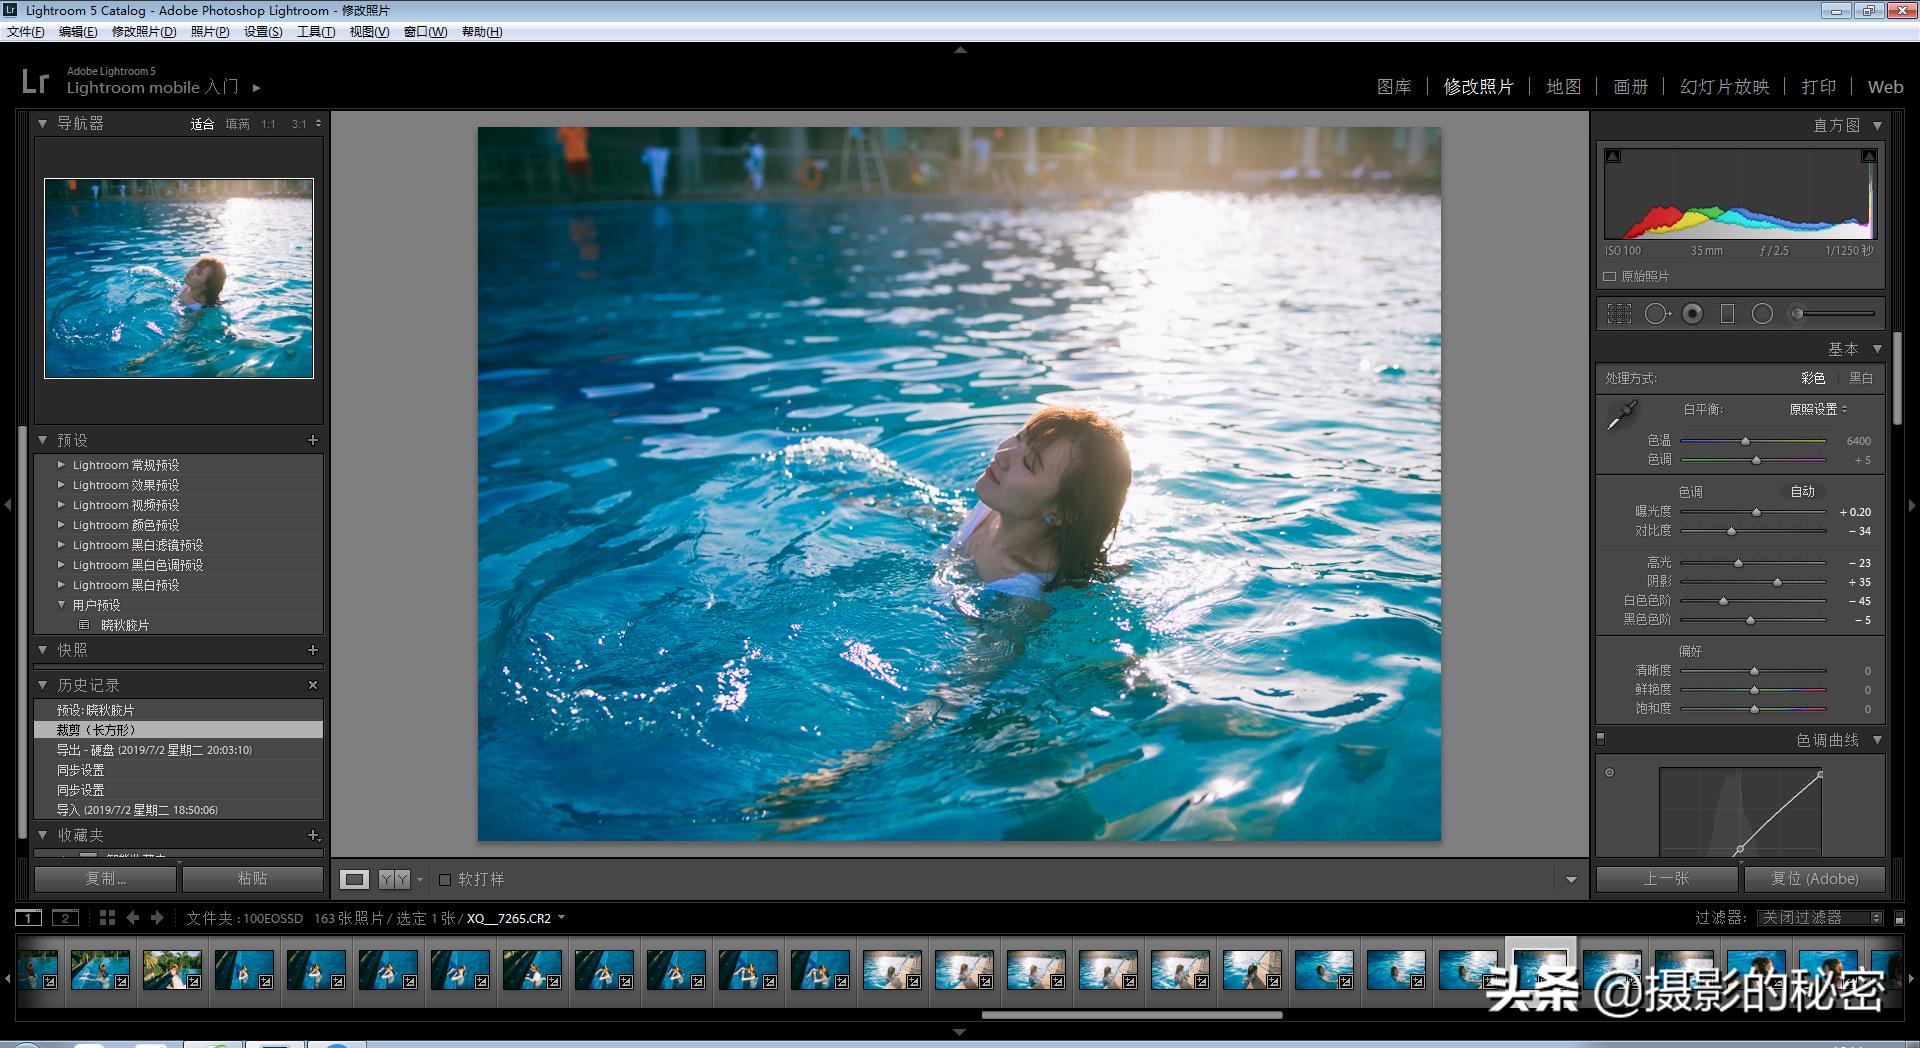Set navigator zoom to 适合
This screenshot has height=1048, width=1920.
pyautogui.click(x=202, y=124)
